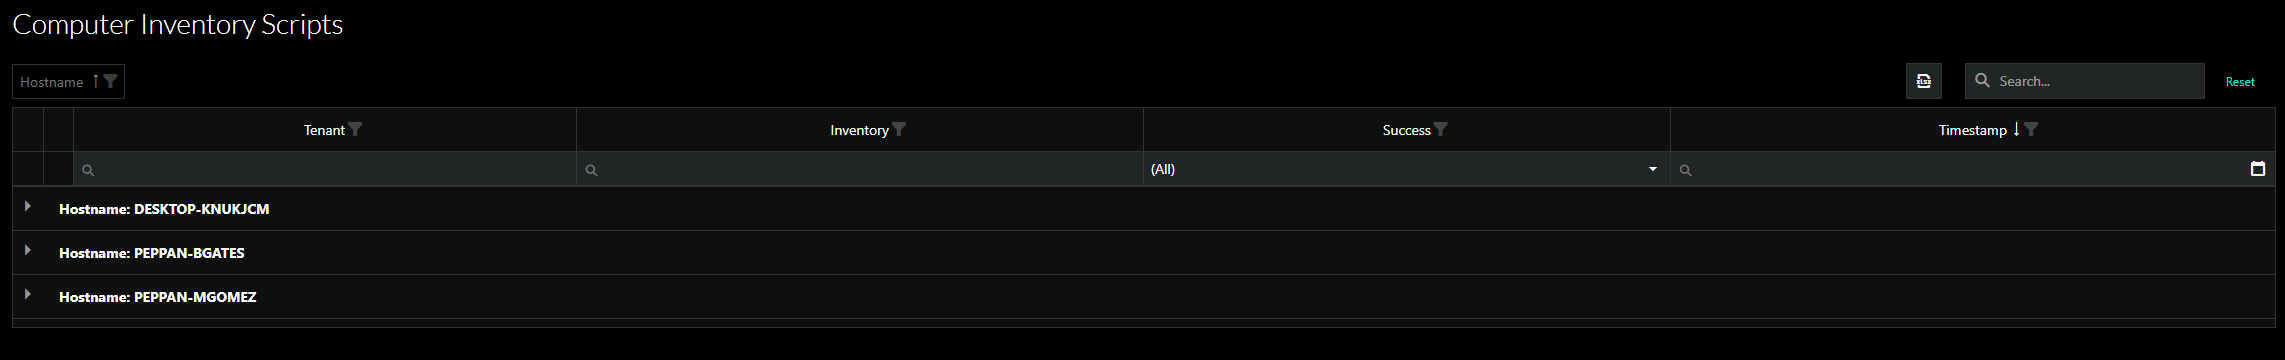Image resolution: width=2285 pixels, height=360 pixels.
Task: Click the magnifier in the Tenant filter cell
Action: click(x=88, y=171)
